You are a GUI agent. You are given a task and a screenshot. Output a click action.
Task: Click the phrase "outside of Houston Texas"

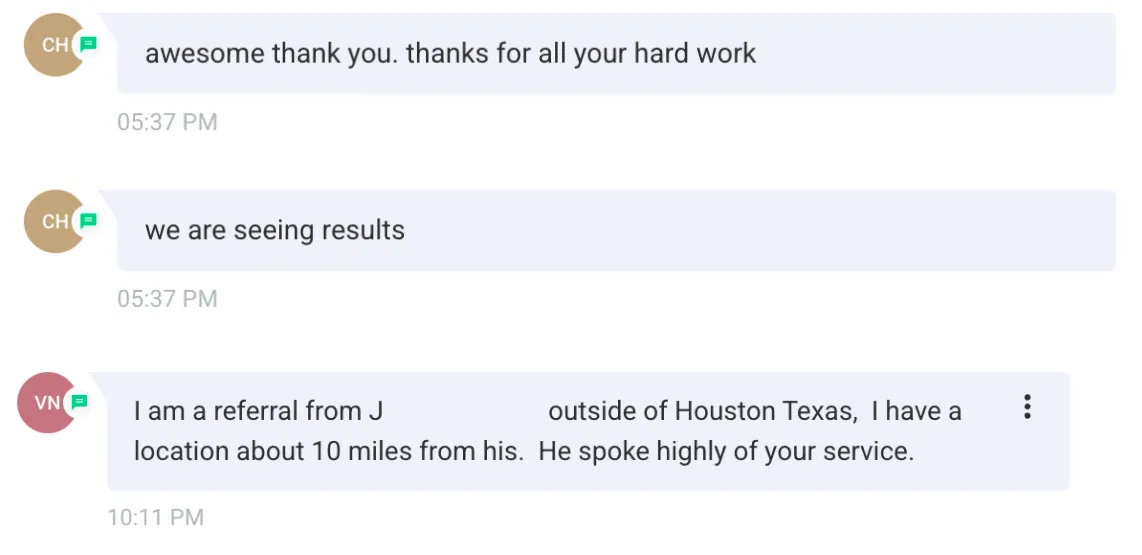[x=700, y=412]
